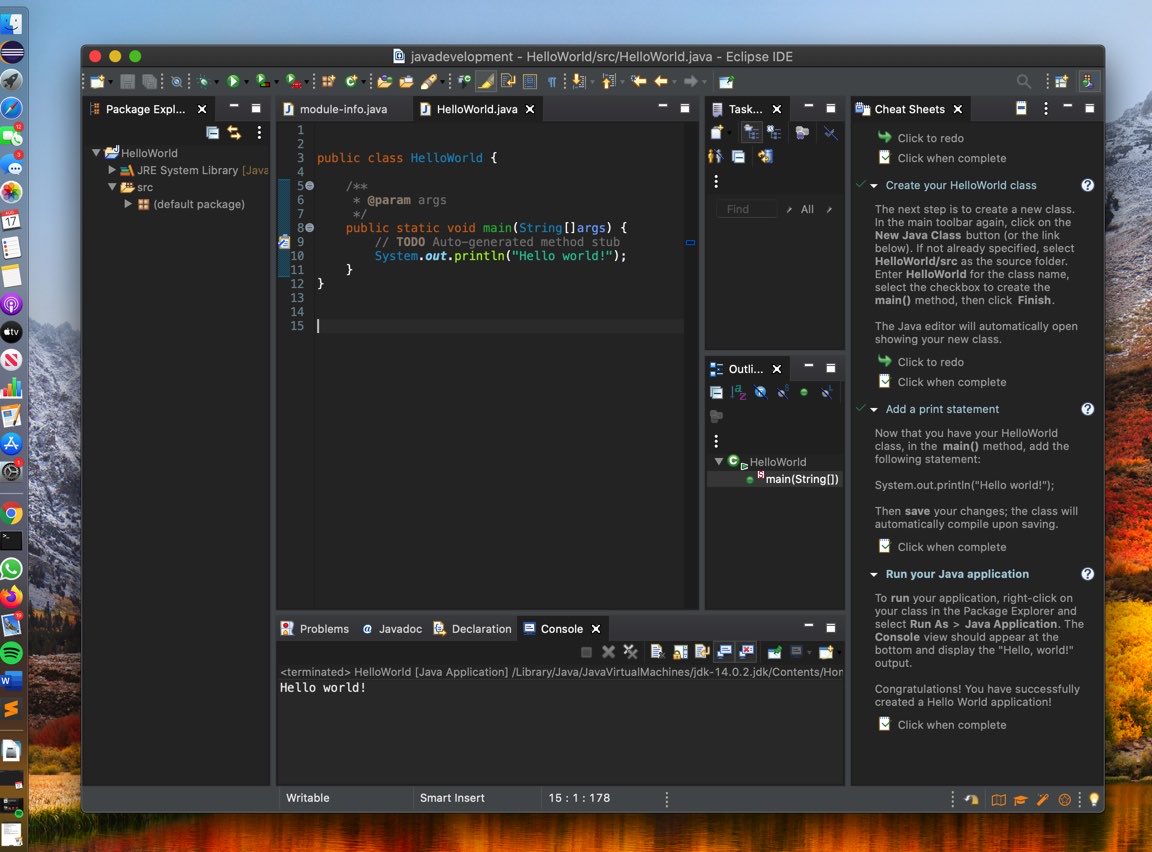Open Google Chrome from the dock
The image size is (1152, 852).
(x=12, y=513)
